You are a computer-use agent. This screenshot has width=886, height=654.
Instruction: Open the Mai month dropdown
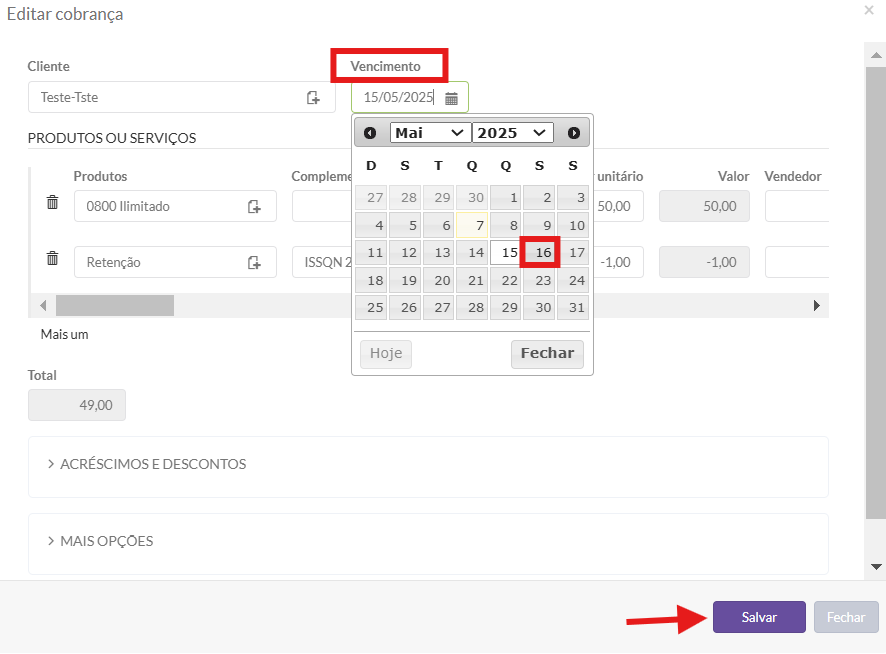pos(430,133)
